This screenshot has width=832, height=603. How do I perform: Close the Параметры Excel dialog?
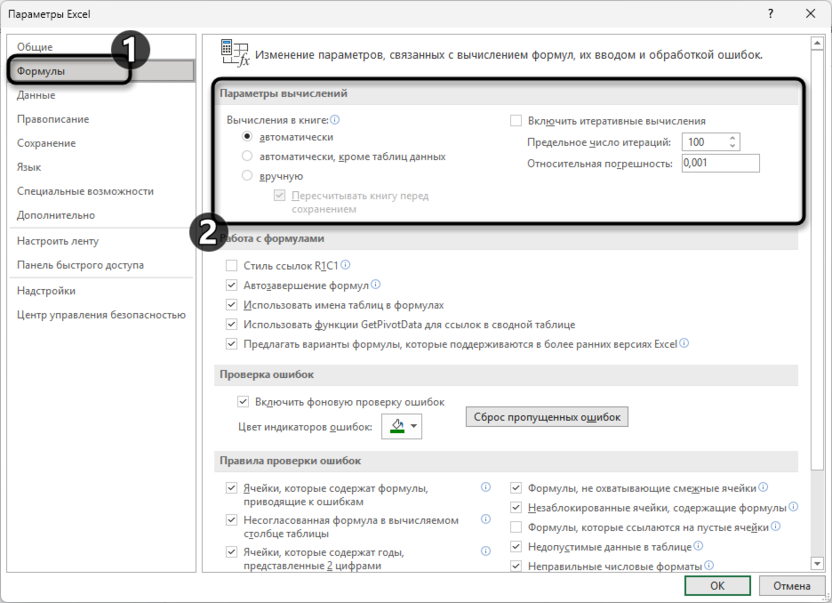click(810, 14)
